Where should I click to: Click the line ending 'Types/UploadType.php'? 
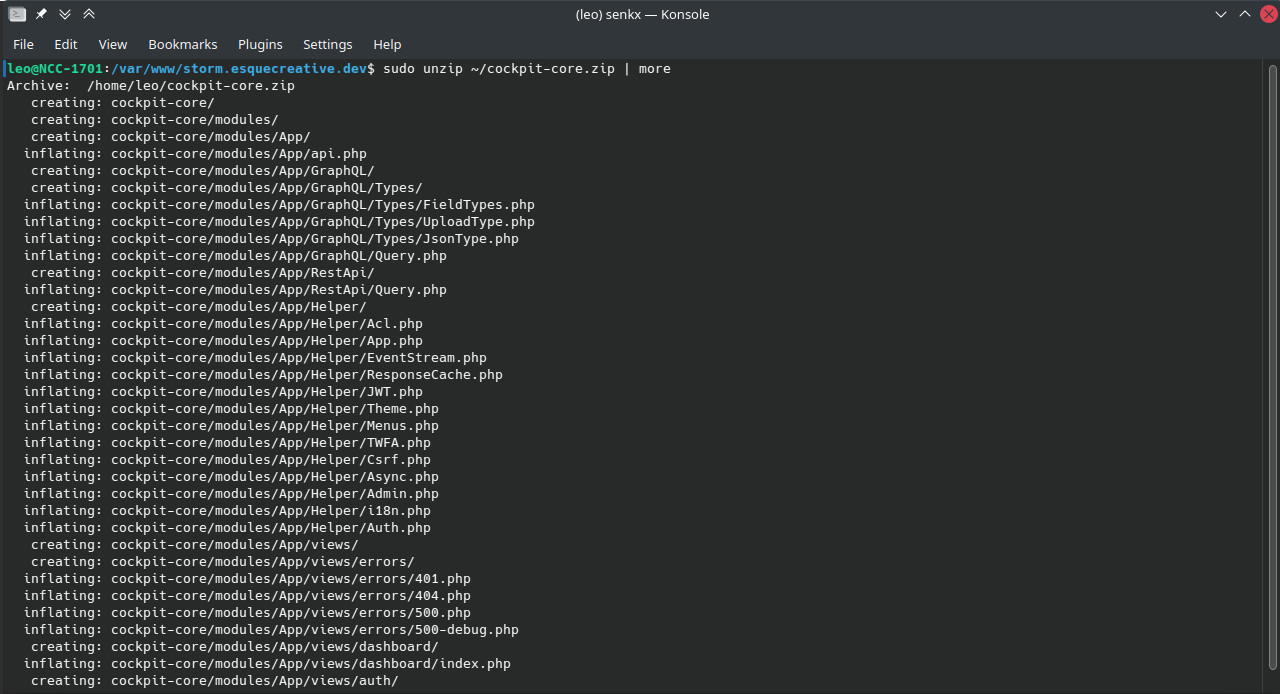[279, 222]
